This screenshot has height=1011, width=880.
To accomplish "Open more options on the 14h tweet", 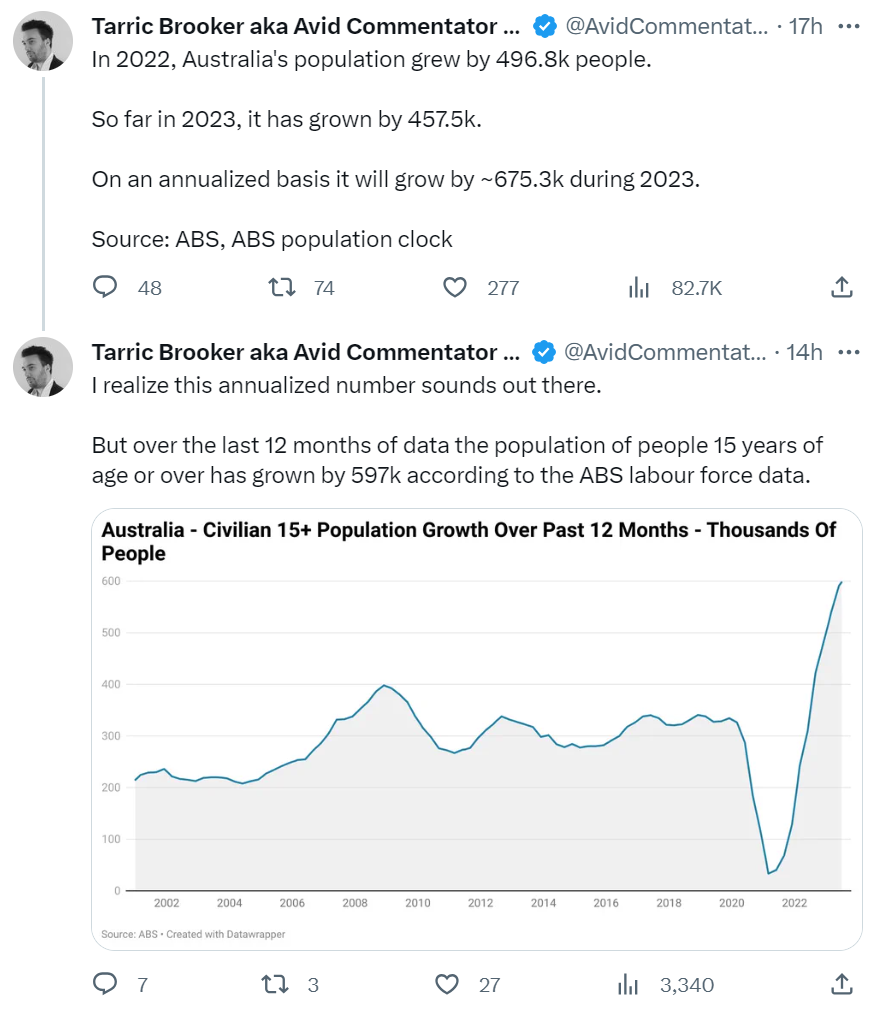I will (x=848, y=352).
